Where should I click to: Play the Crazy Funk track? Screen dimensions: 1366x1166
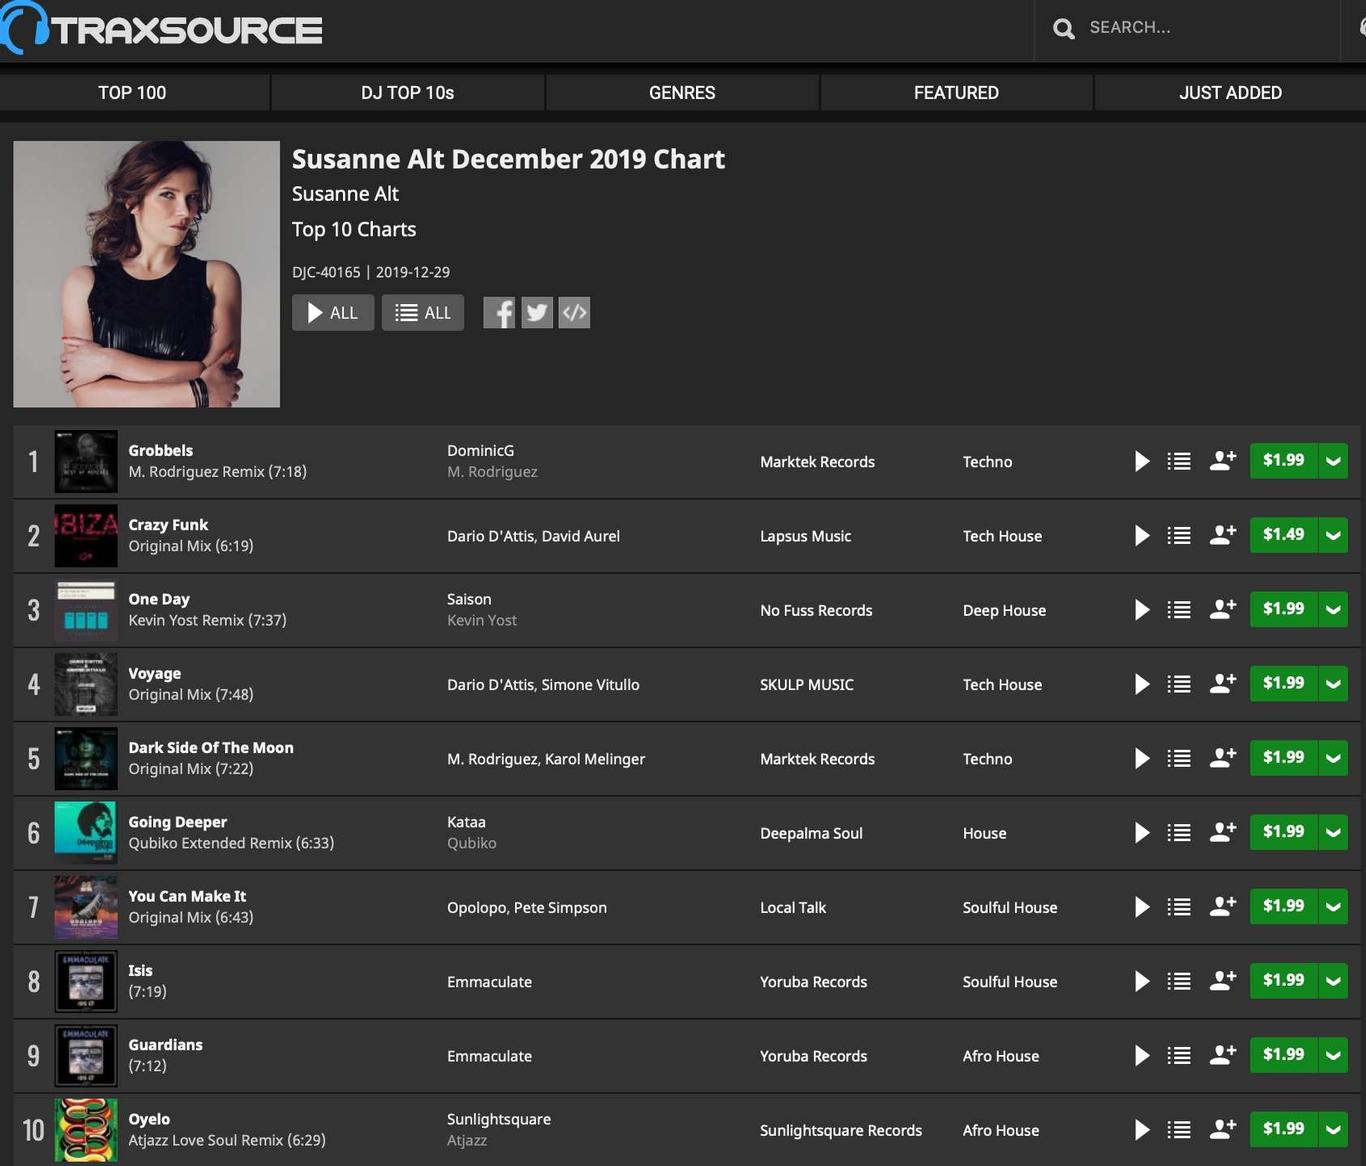1142,536
